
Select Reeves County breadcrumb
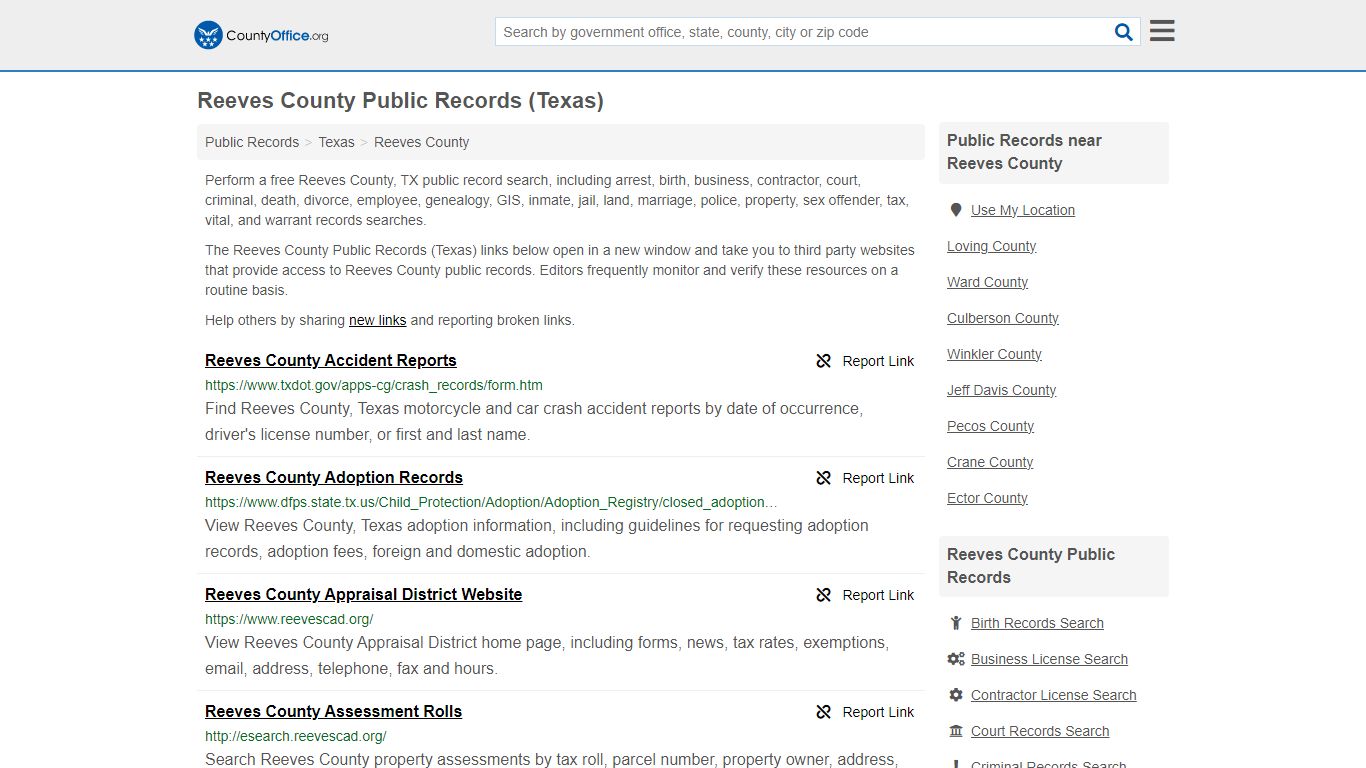(421, 142)
